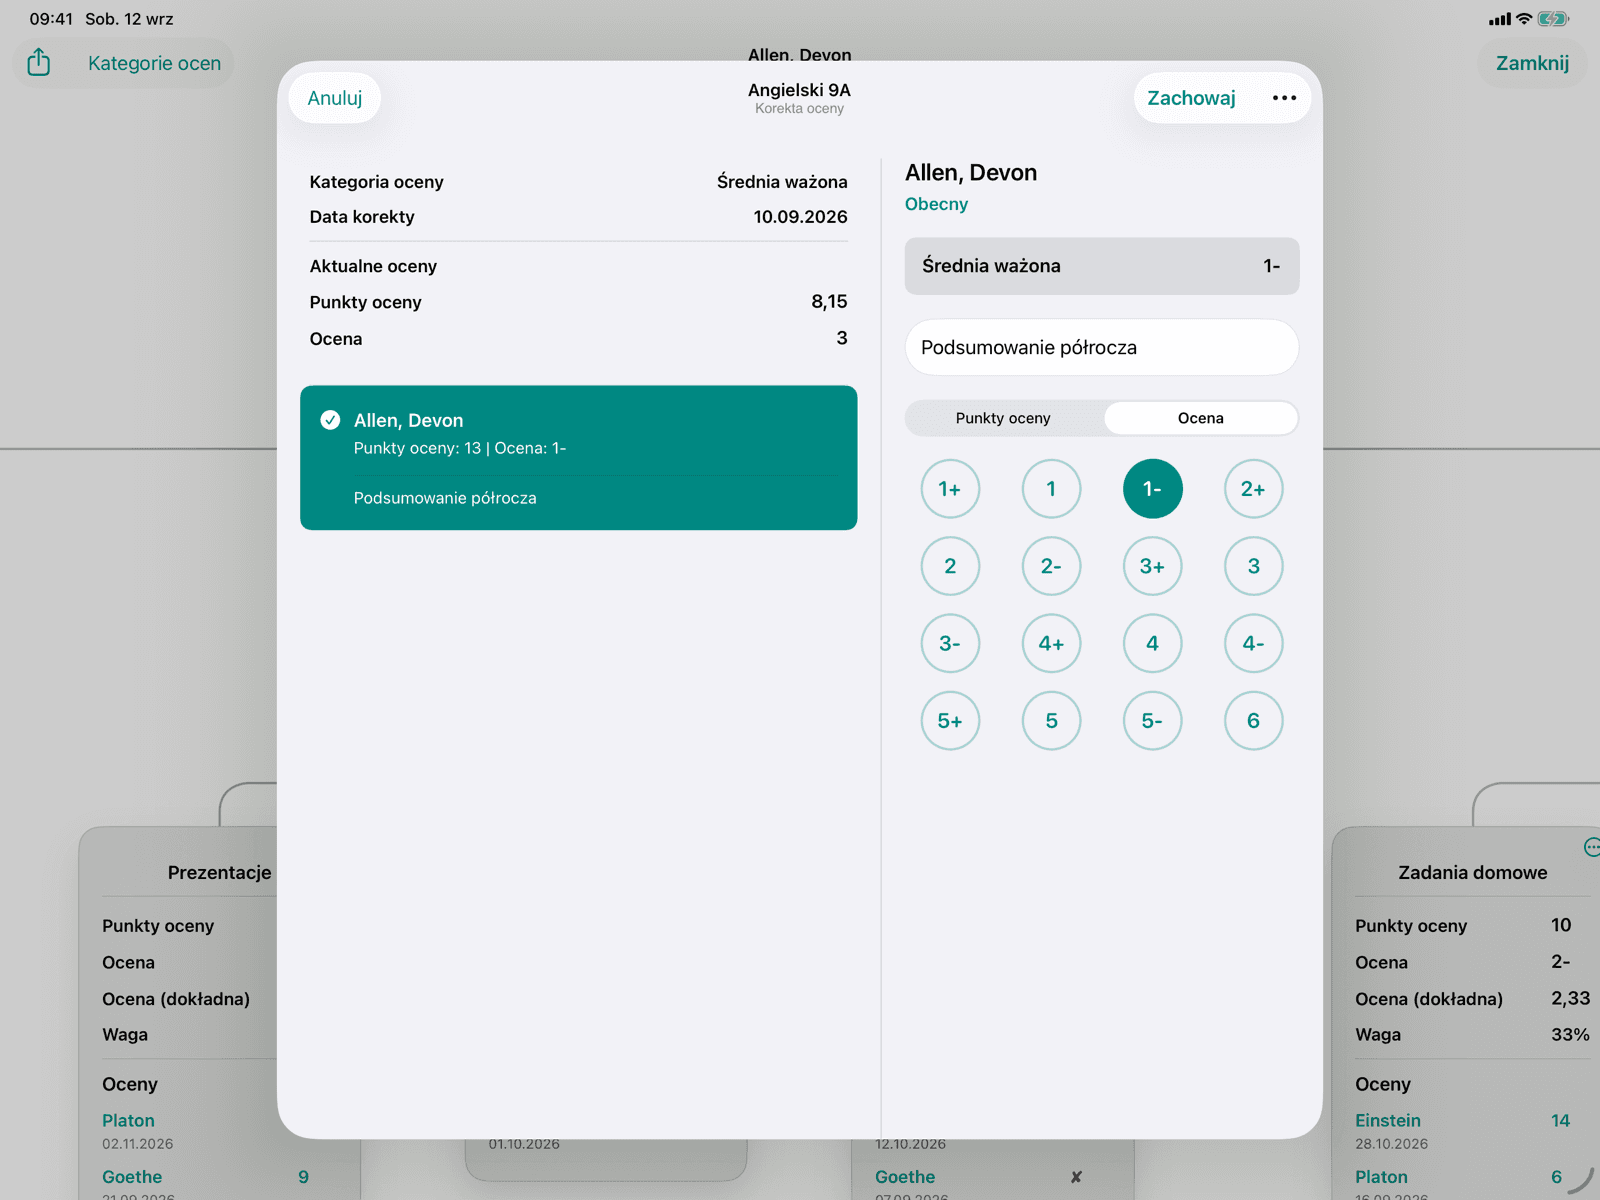
Task: Select grade 2+
Action: pos(1253,489)
